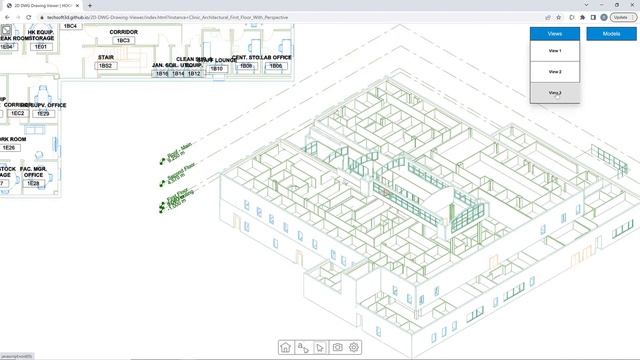Screen dimensions: 640x360
Task: Click the Chrome Update button
Action: (623, 18)
